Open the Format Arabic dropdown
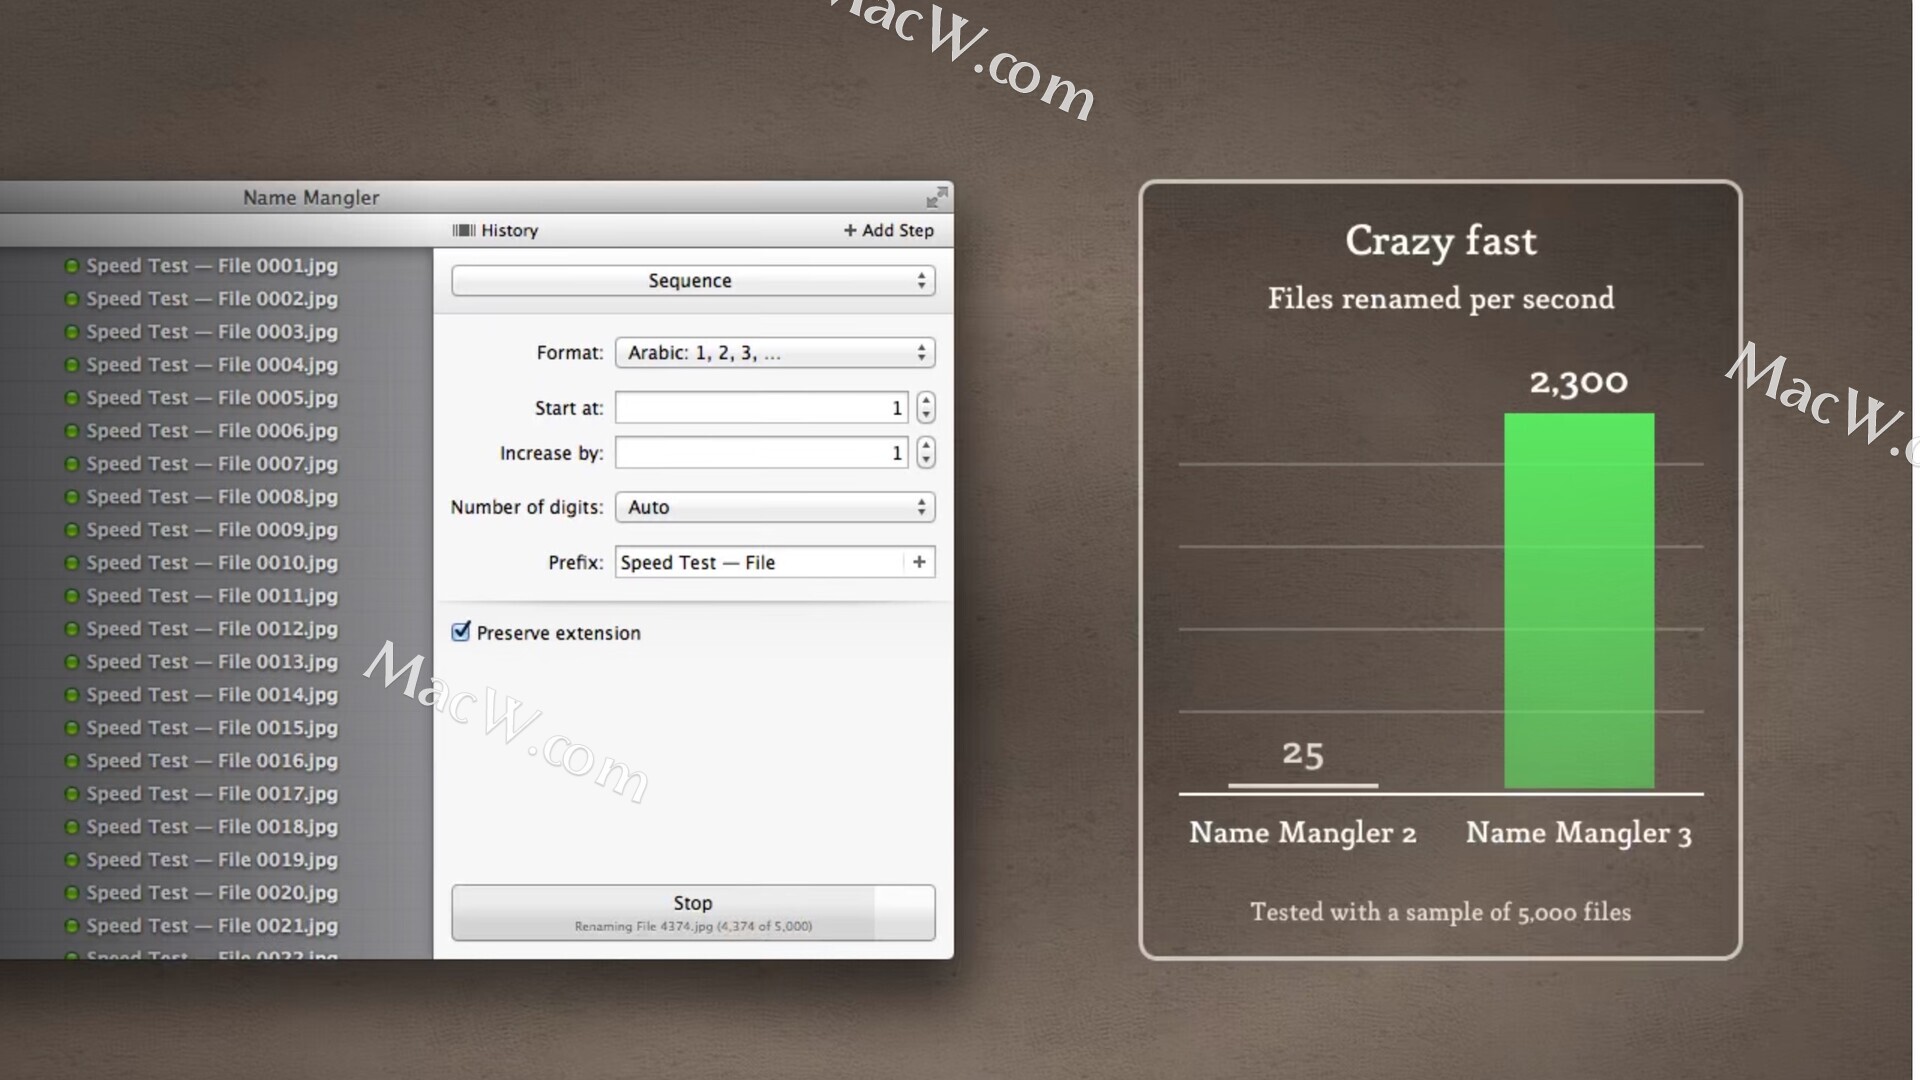This screenshot has width=1920, height=1080. 775,353
